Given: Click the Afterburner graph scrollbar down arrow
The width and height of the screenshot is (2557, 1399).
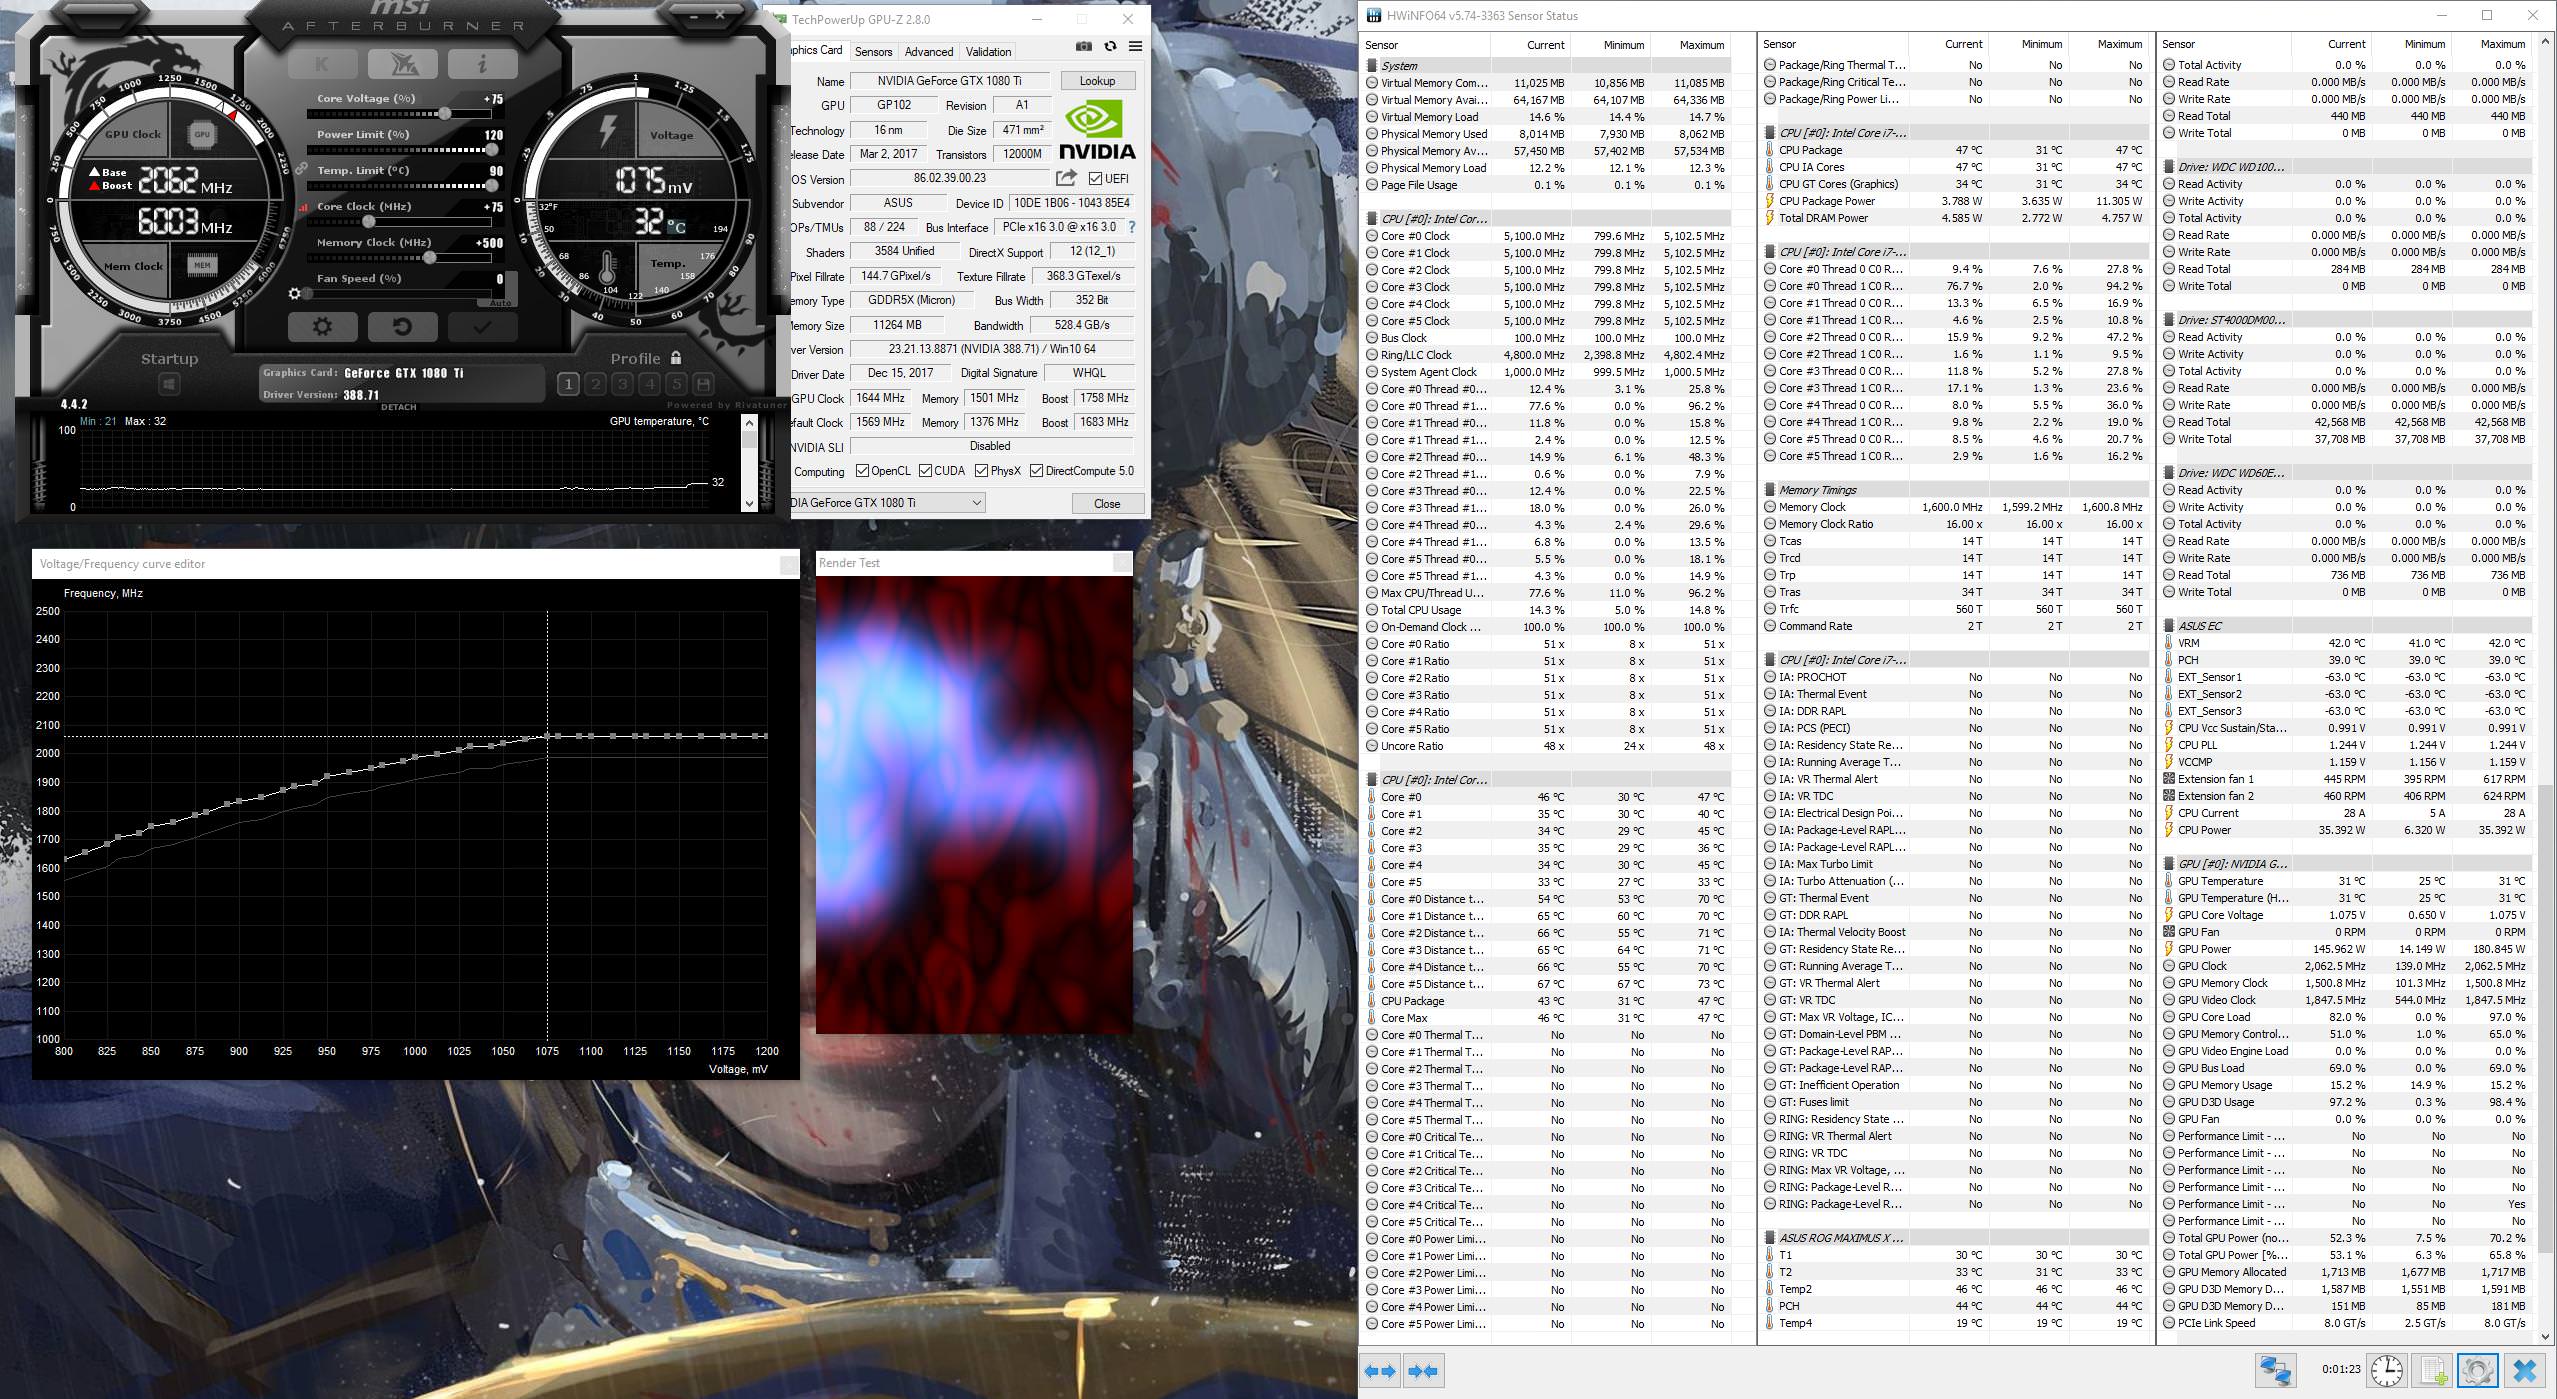Looking at the screenshot, I should click(x=749, y=504).
